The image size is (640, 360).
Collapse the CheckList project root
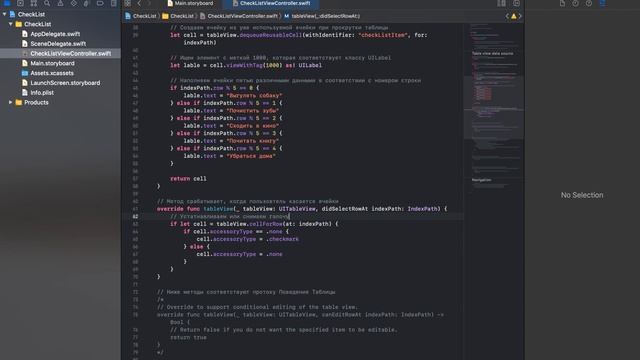pyautogui.click(x=4, y=14)
